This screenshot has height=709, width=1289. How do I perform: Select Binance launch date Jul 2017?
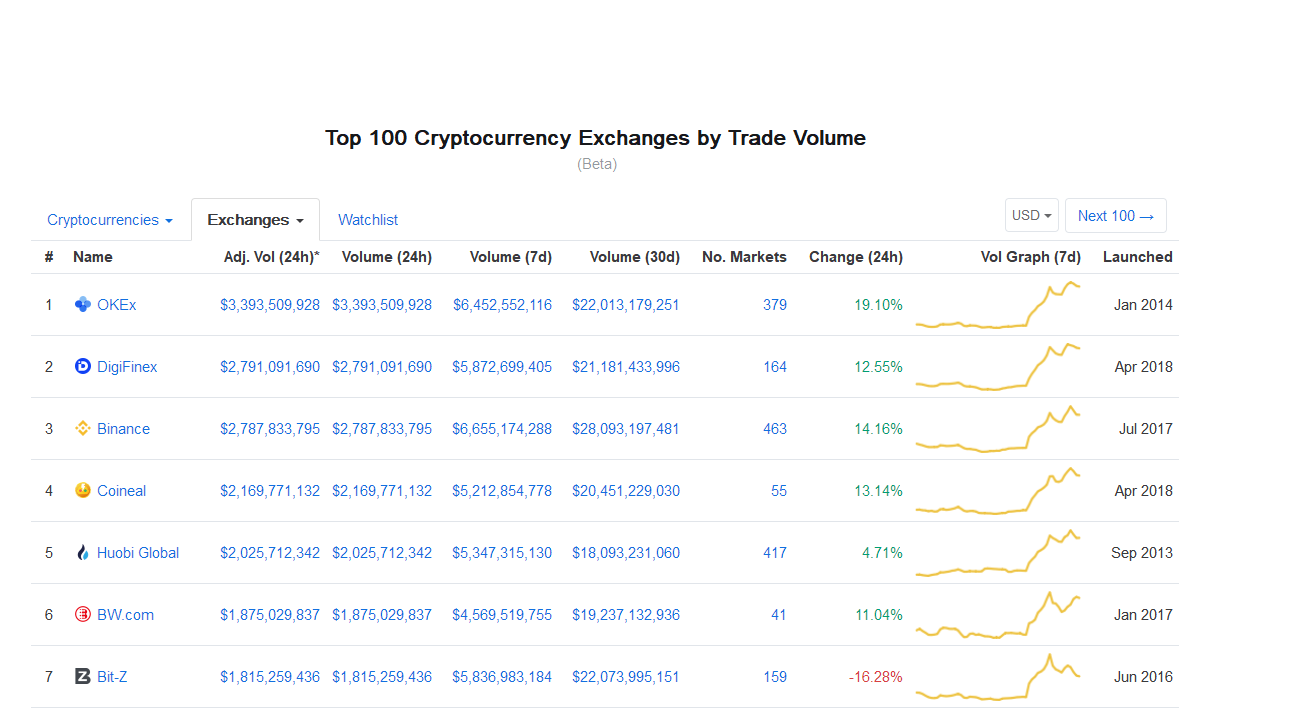tap(1146, 429)
